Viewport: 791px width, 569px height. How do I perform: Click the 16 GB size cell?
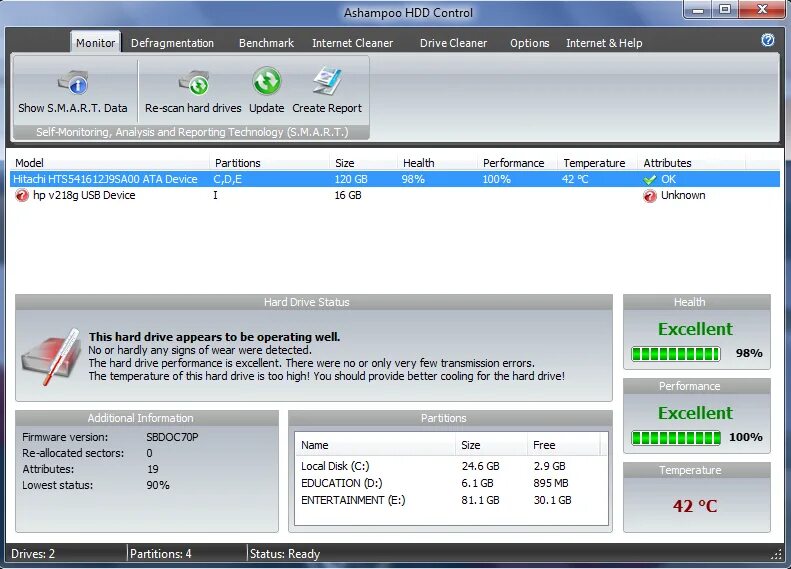tap(348, 195)
